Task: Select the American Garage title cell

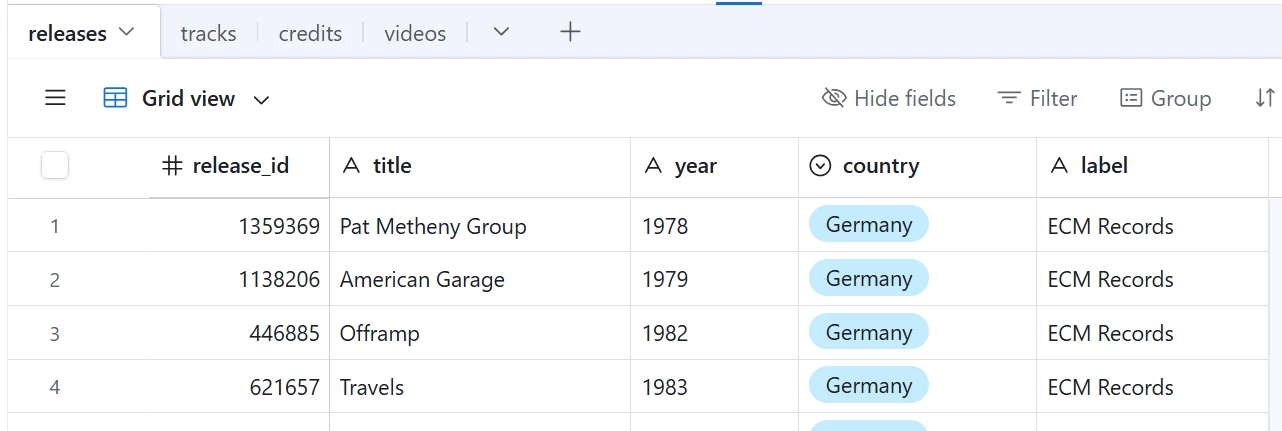Action: pyautogui.click(x=480, y=280)
